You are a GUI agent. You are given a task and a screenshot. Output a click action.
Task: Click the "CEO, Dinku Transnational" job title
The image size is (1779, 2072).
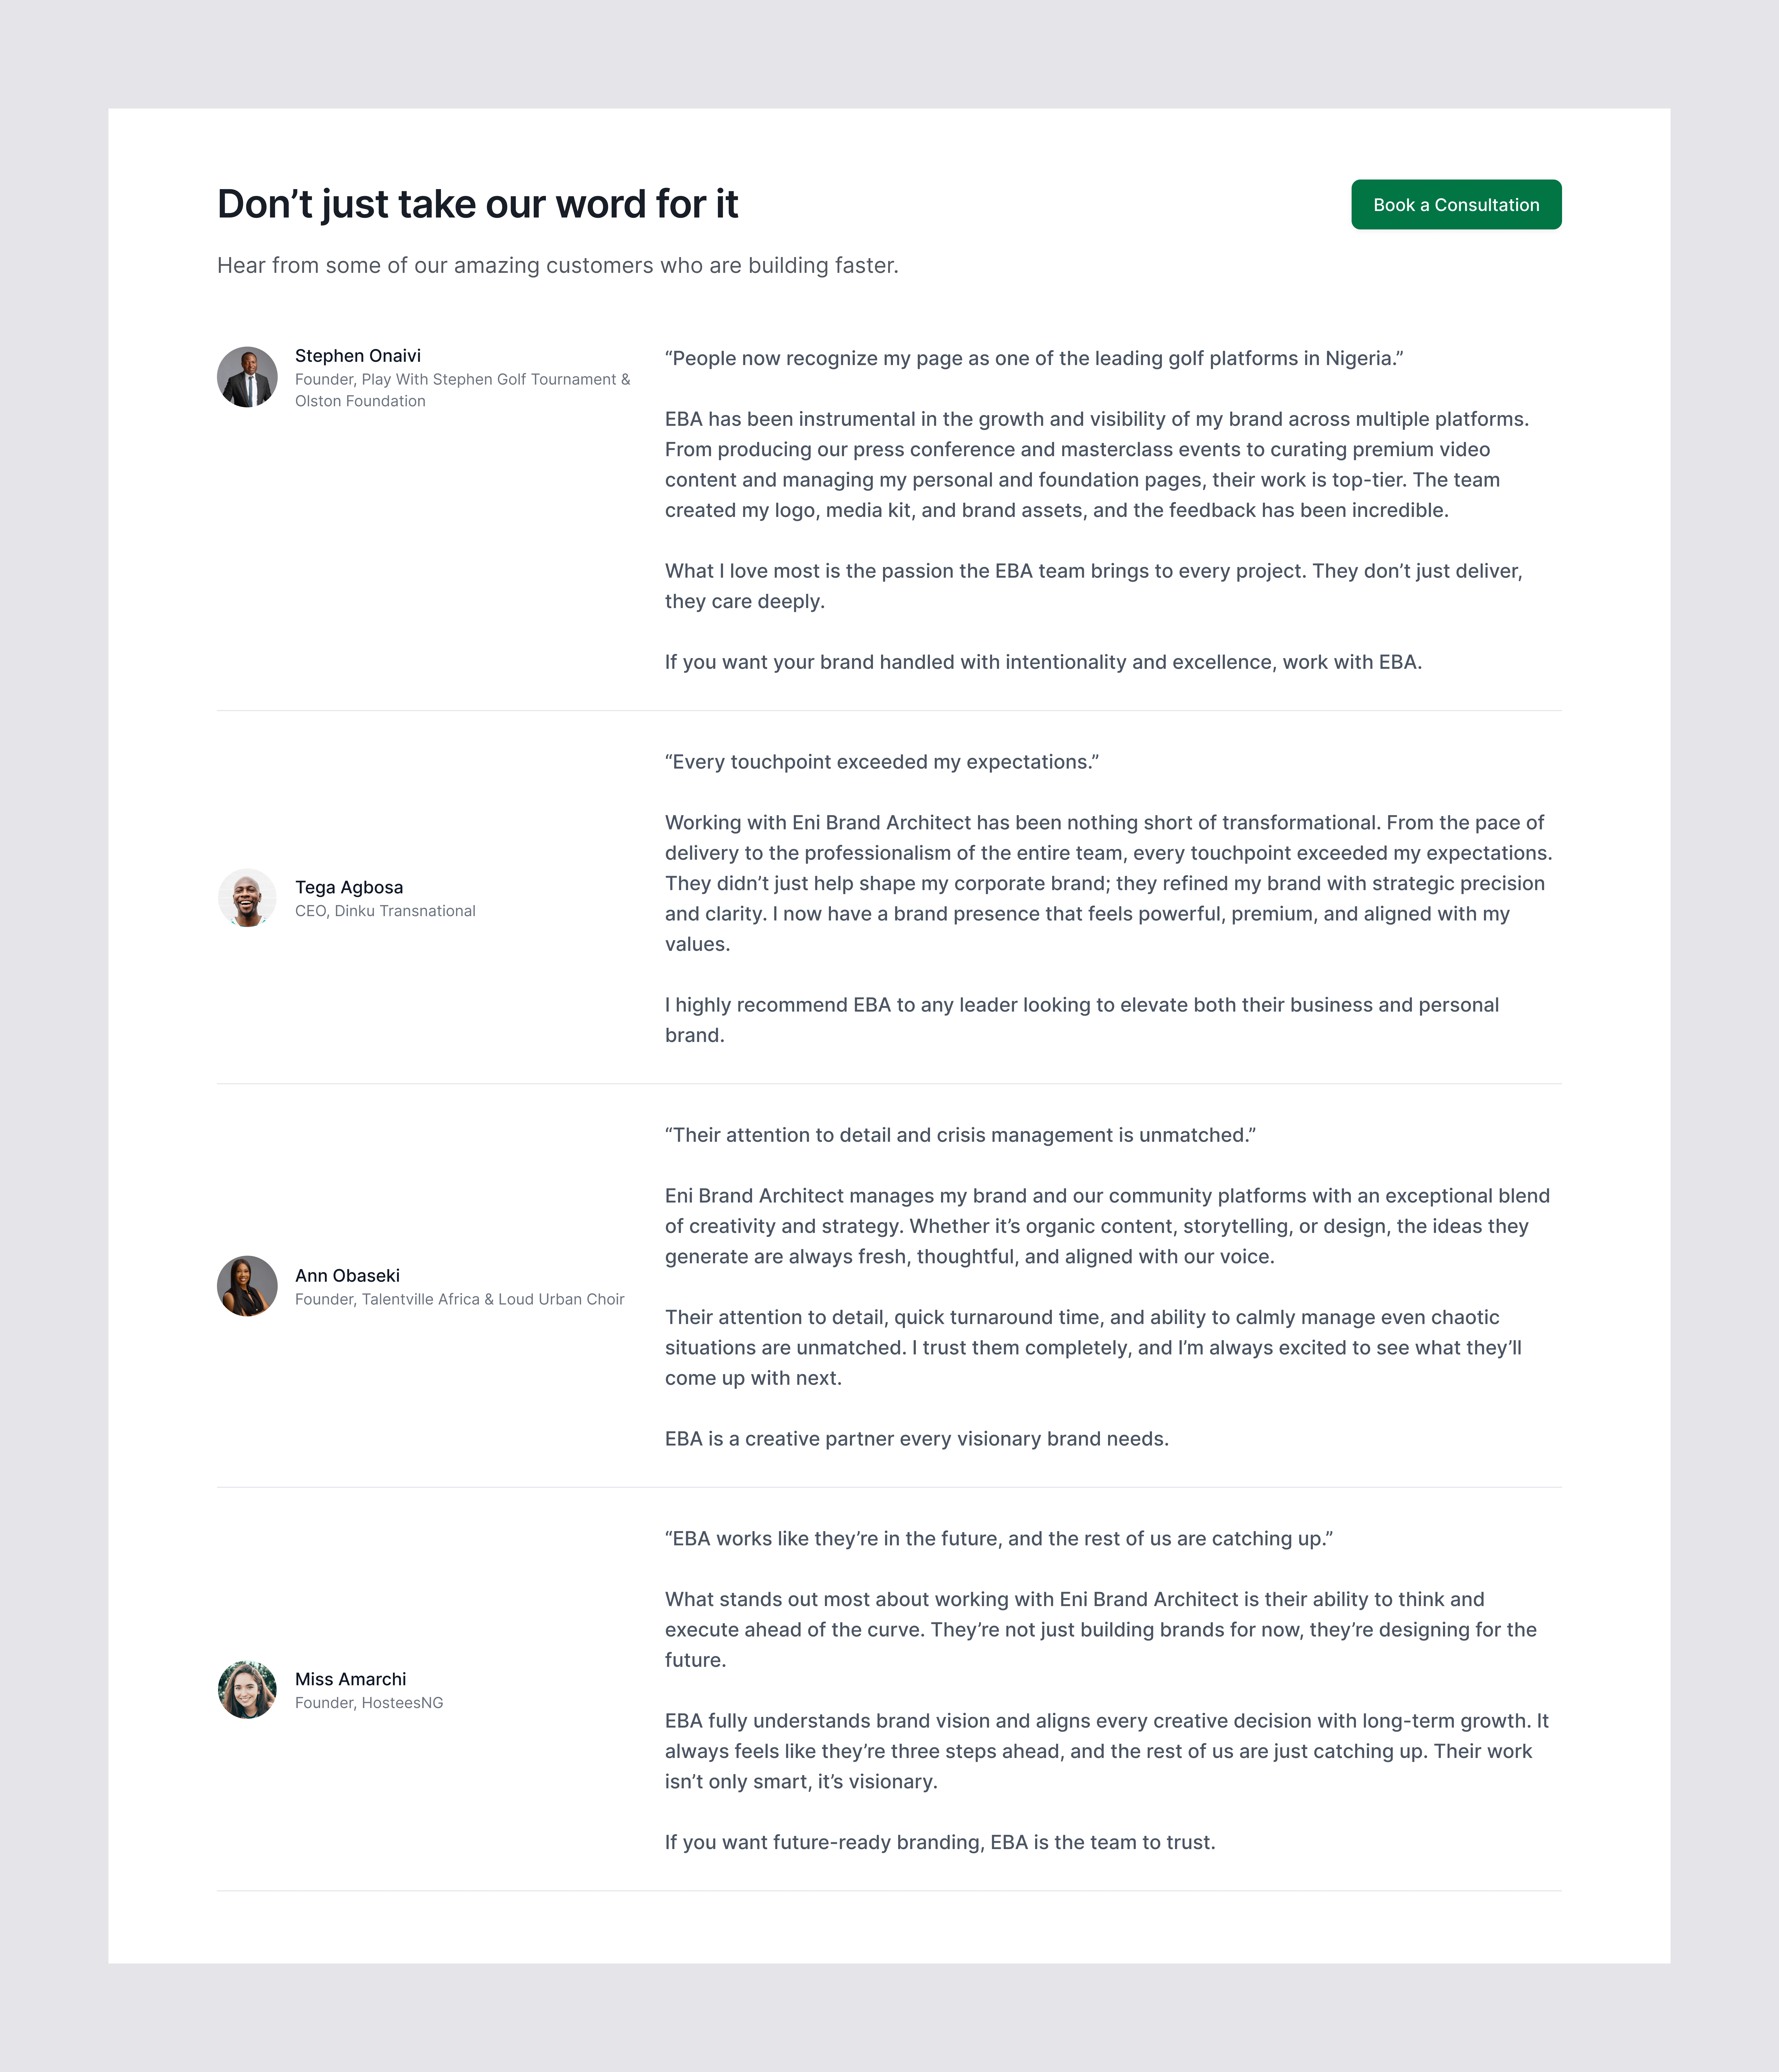point(385,911)
